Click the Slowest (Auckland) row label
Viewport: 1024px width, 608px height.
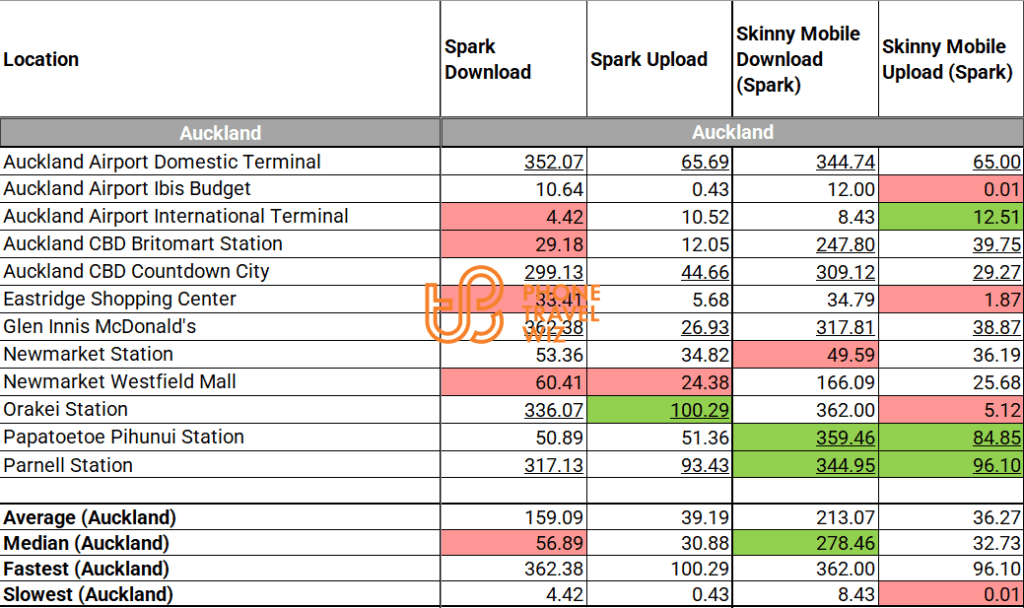(x=88, y=595)
